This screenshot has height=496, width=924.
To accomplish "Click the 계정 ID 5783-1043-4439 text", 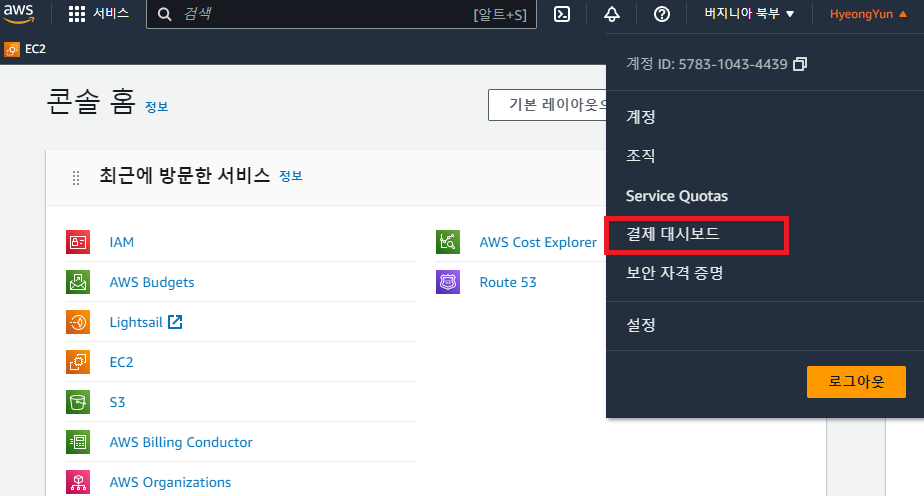I will coord(707,64).
